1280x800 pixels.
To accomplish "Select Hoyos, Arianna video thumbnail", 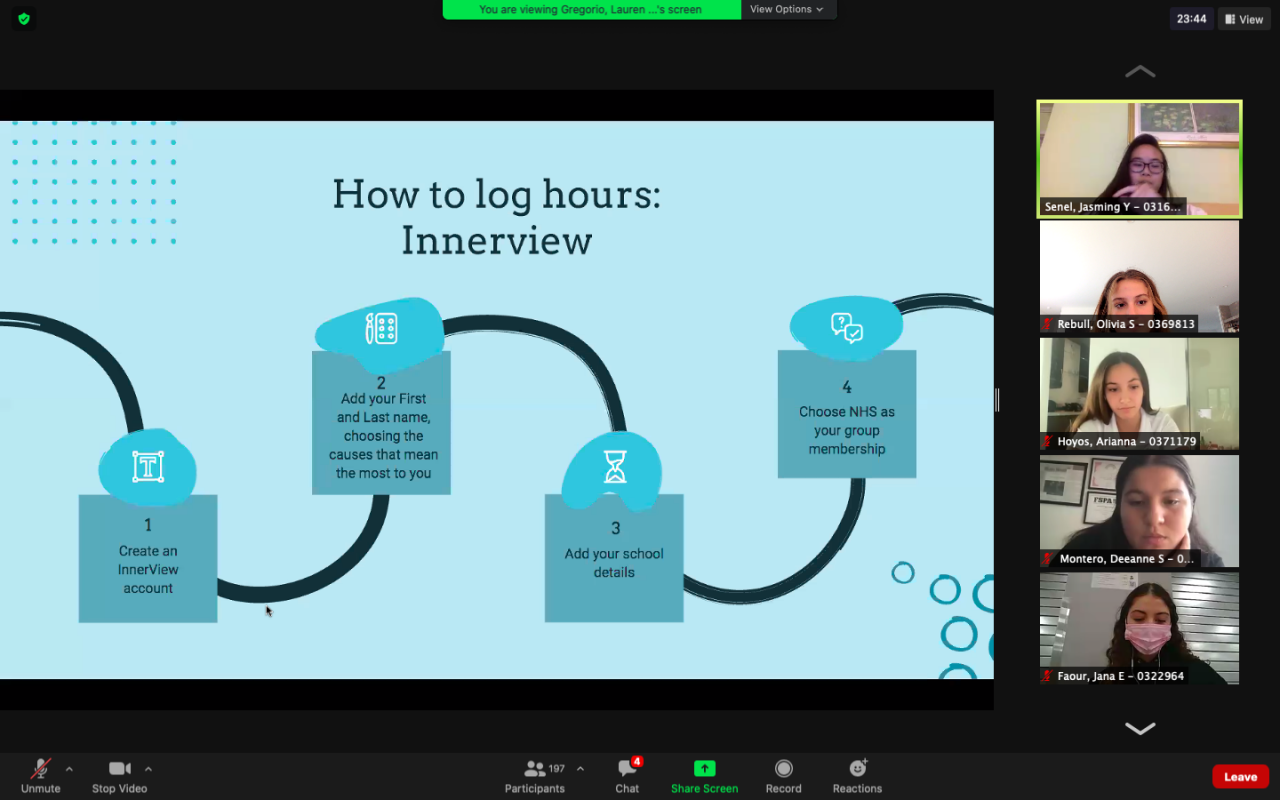I will pyautogui.click(x=1140, y=394).
